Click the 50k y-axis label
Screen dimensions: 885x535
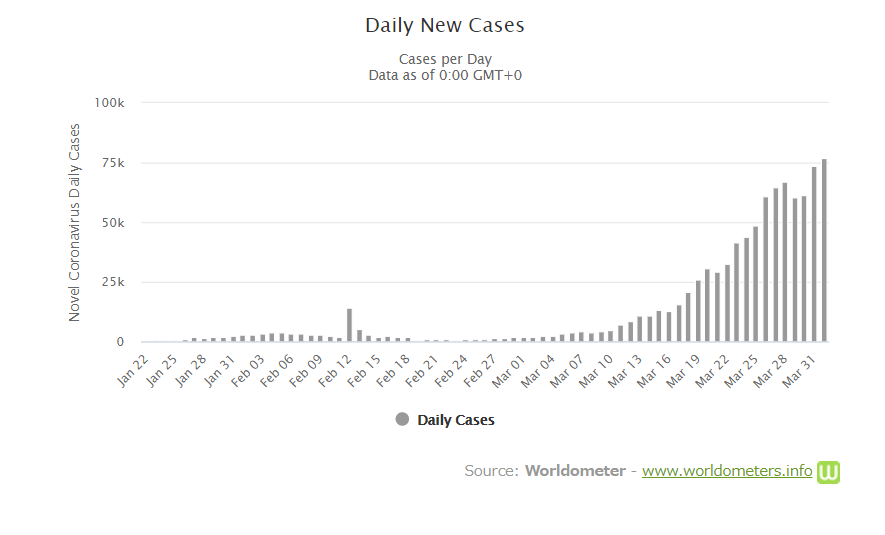[x=112, y=223]
